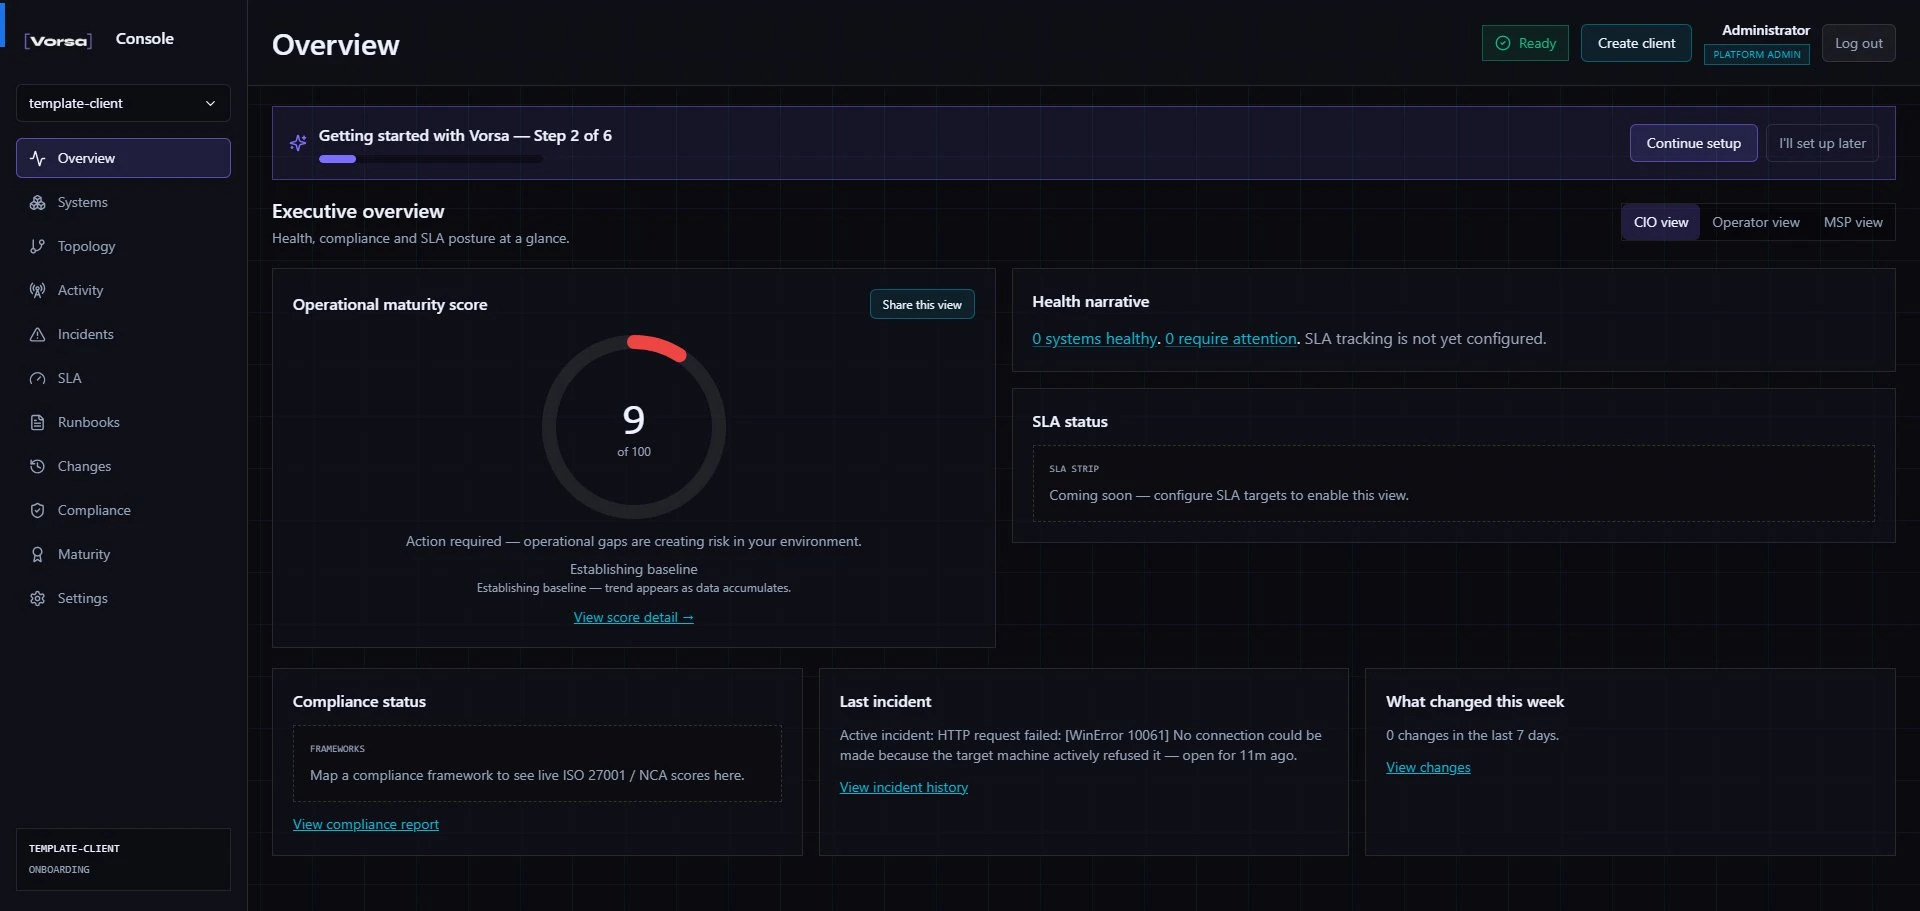The image size is (1920, 911).
Task: Click the Frameworks placeholder box
Action: click(x=537, y=763)
